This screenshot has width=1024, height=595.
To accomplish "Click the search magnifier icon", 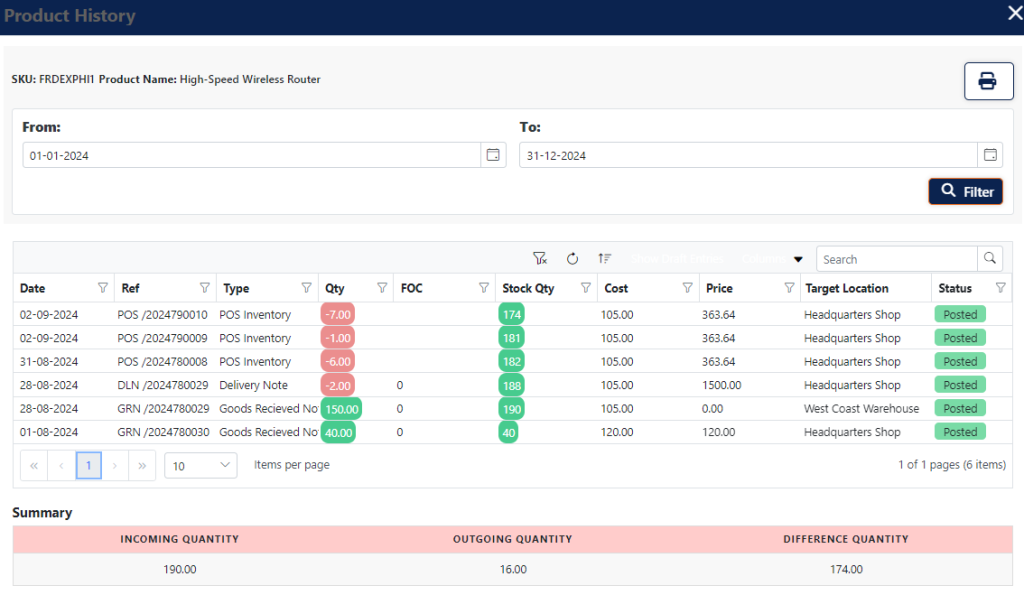I will click(990, 259).
